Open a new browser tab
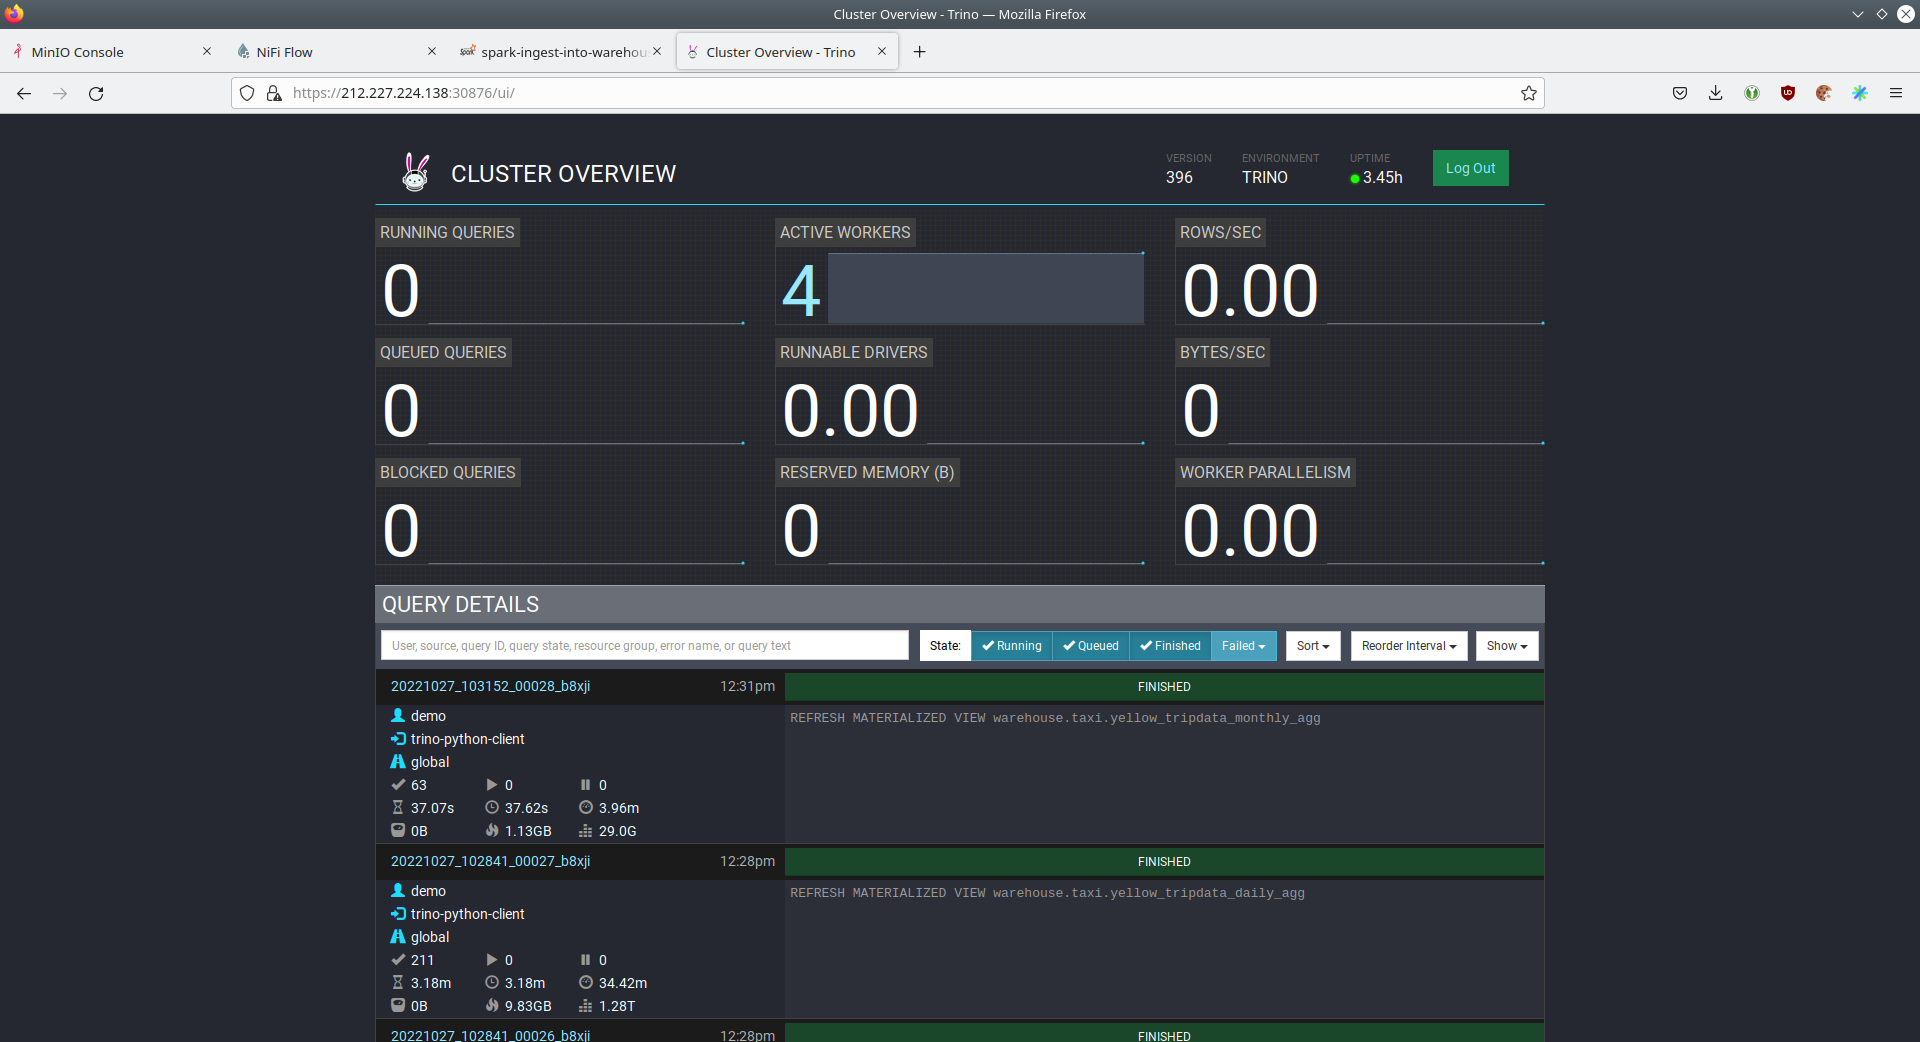Screen dimensions: 1920x1042 tap(919, 52)
